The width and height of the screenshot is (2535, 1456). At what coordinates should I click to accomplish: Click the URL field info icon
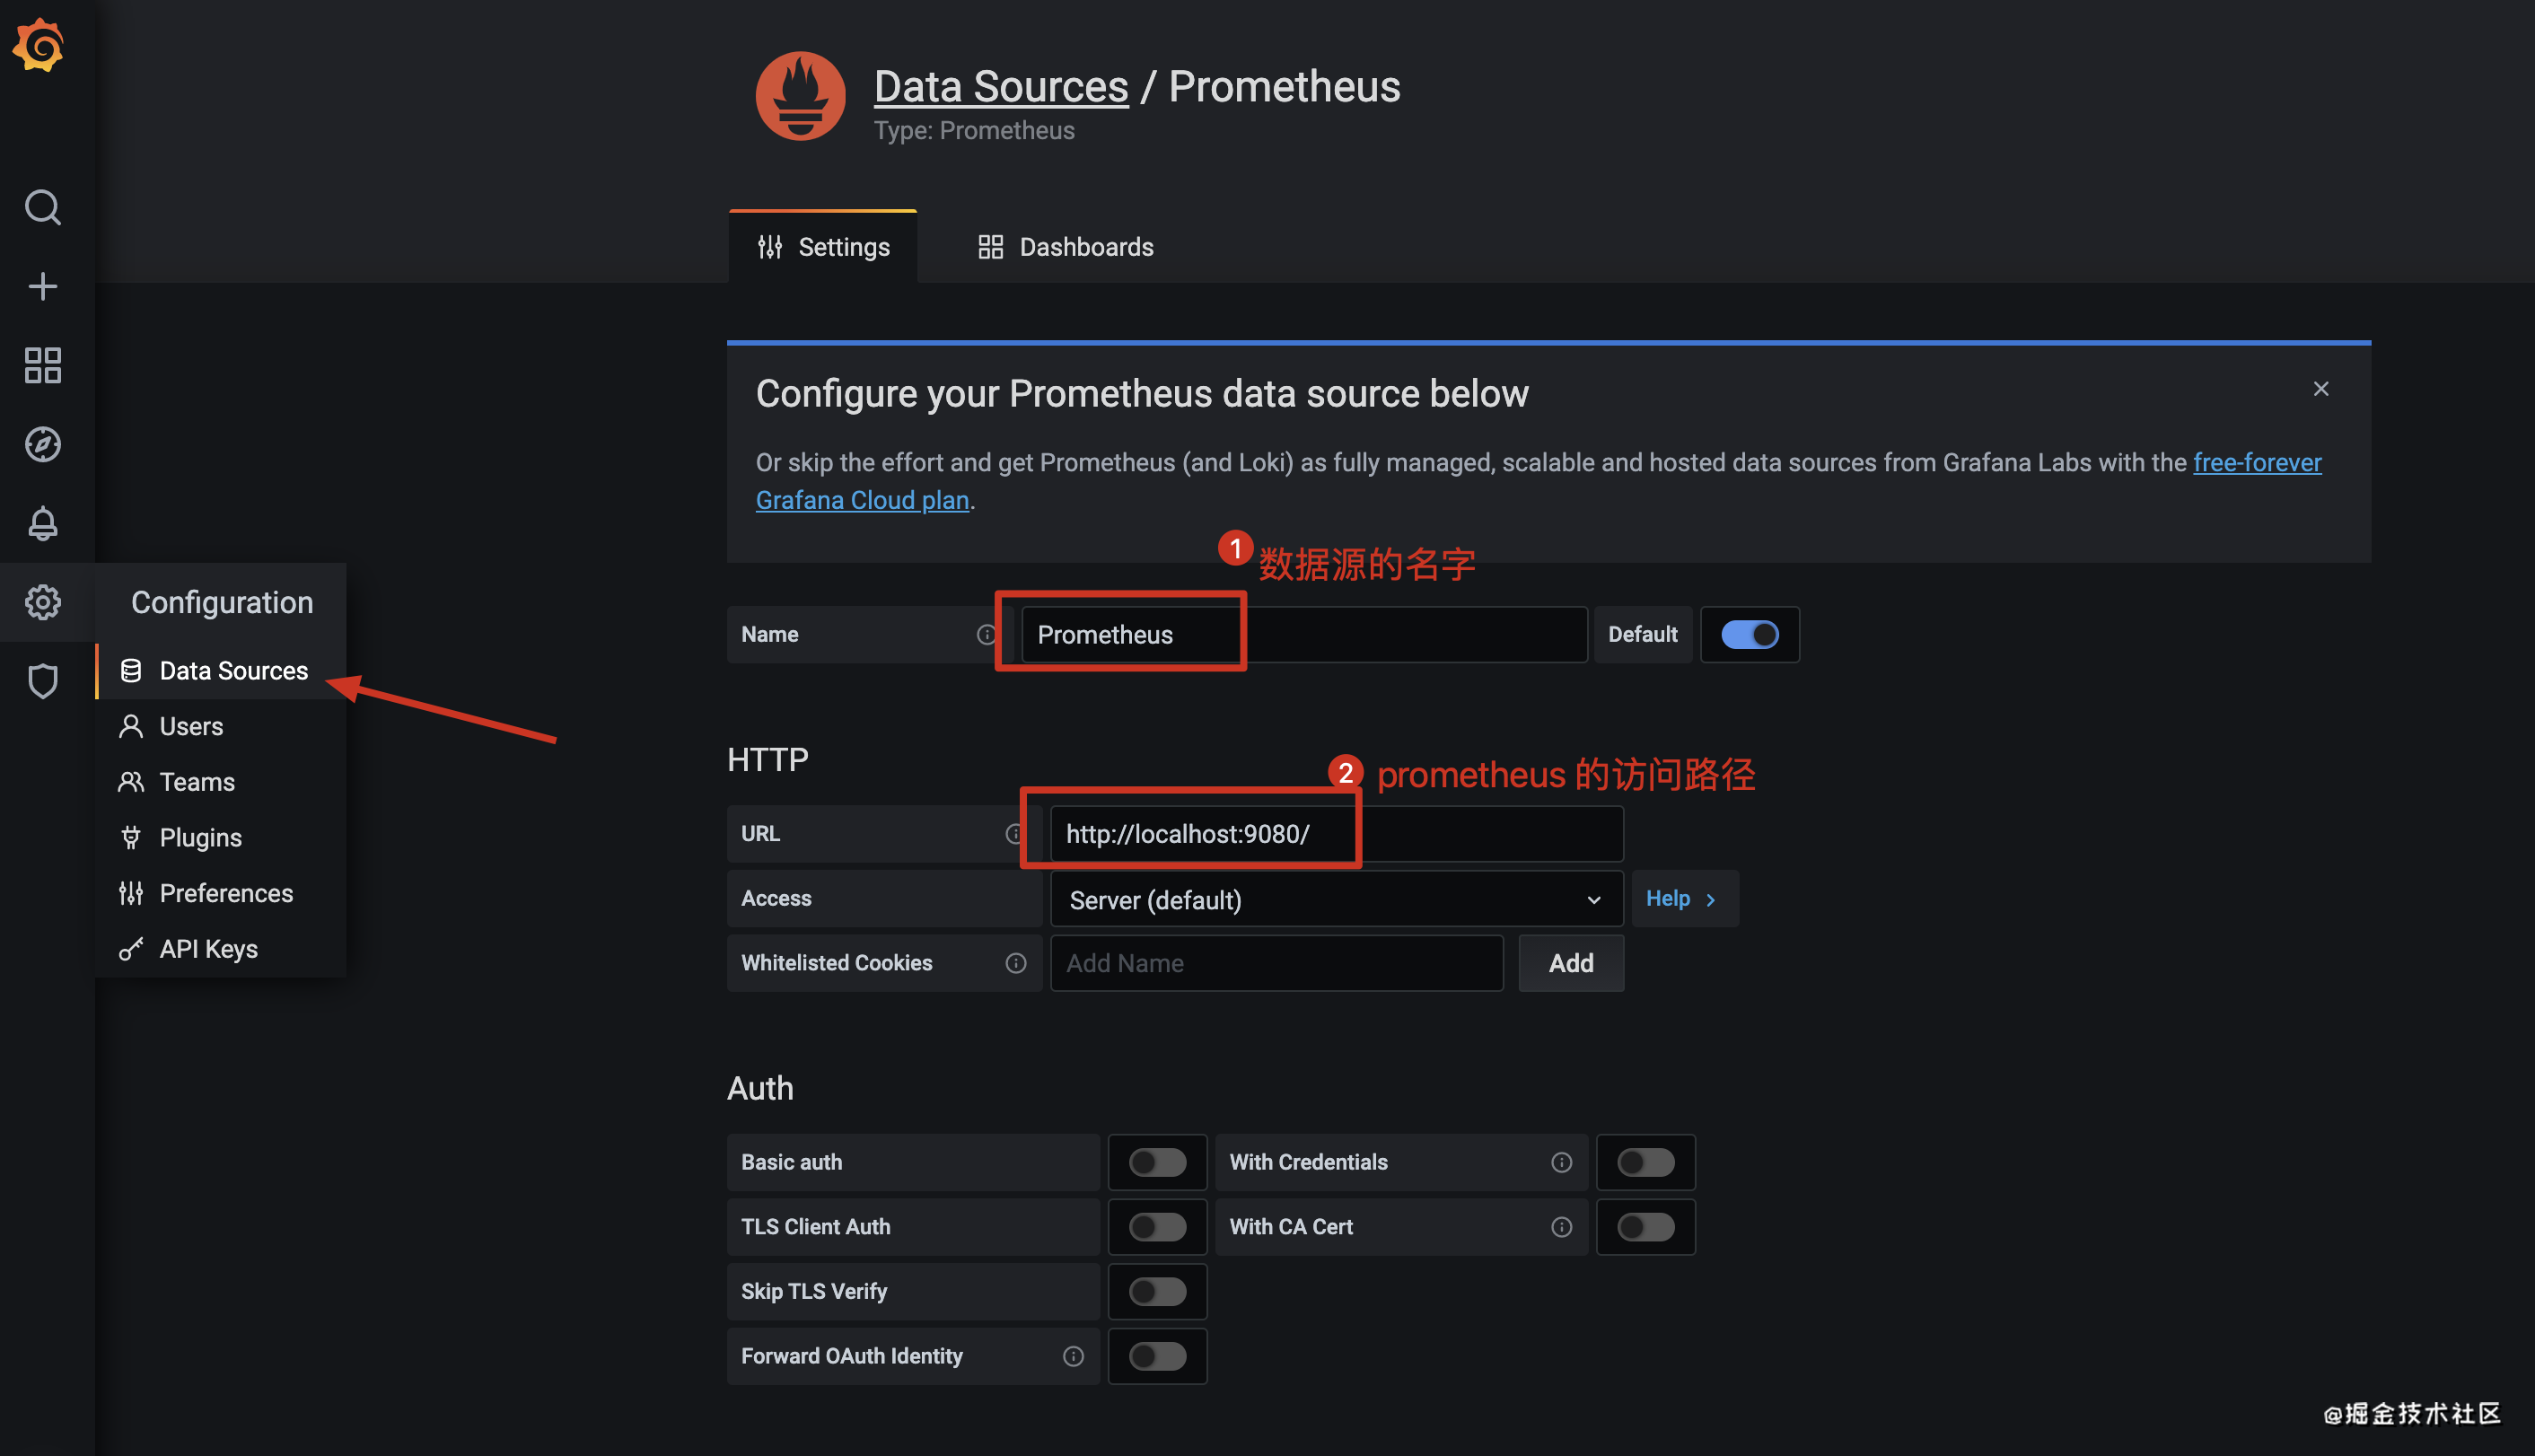click(x=1014, y=834)
